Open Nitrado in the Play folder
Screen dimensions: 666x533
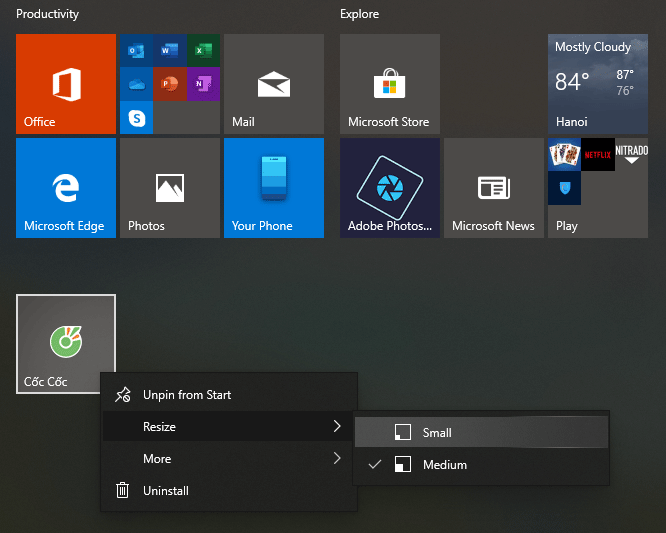632,154
